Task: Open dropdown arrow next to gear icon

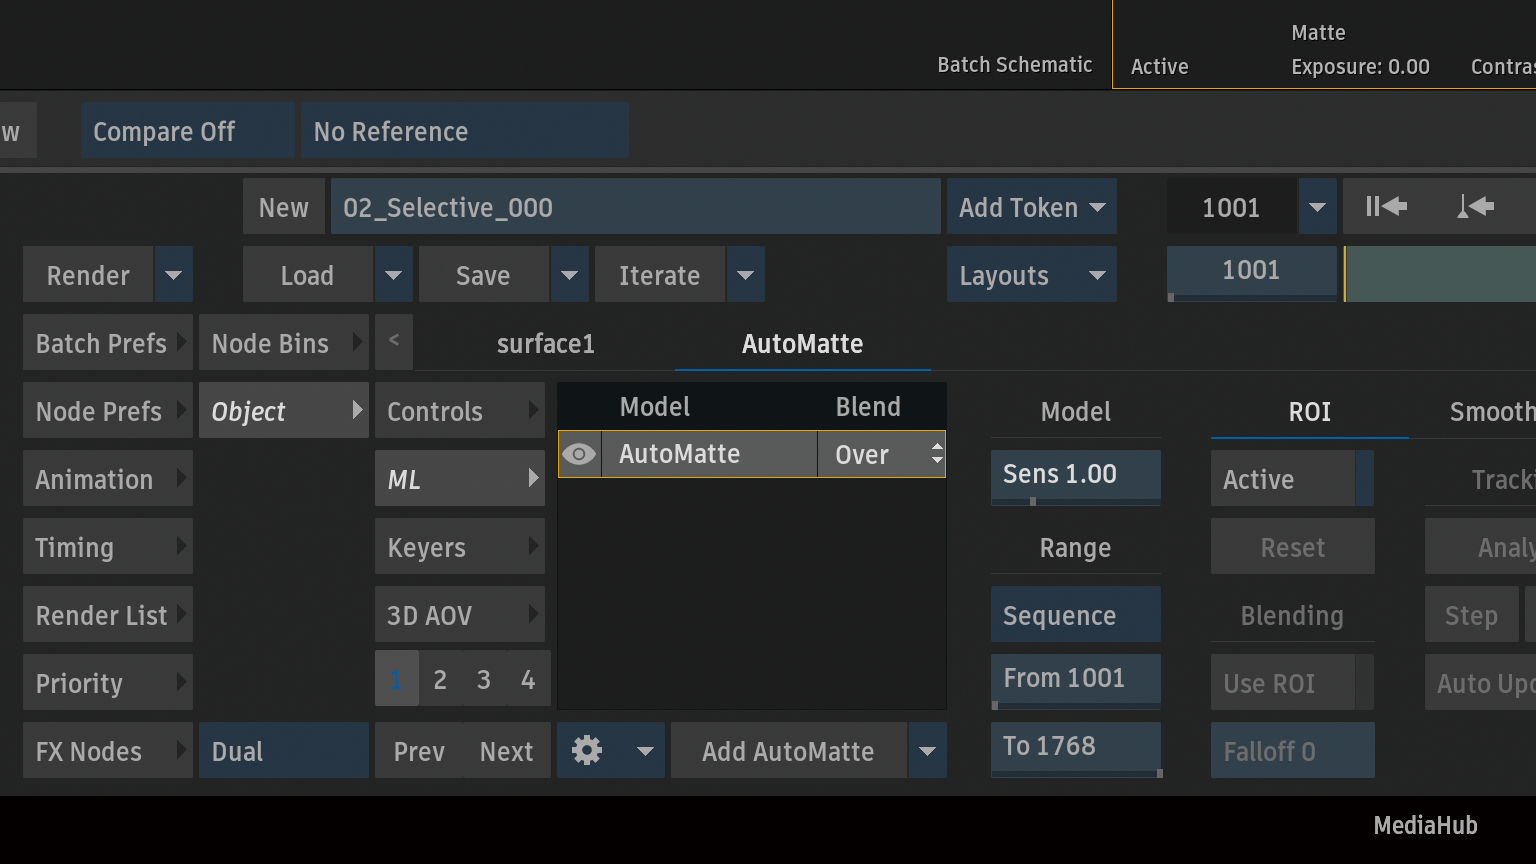Action: [645, 751]
